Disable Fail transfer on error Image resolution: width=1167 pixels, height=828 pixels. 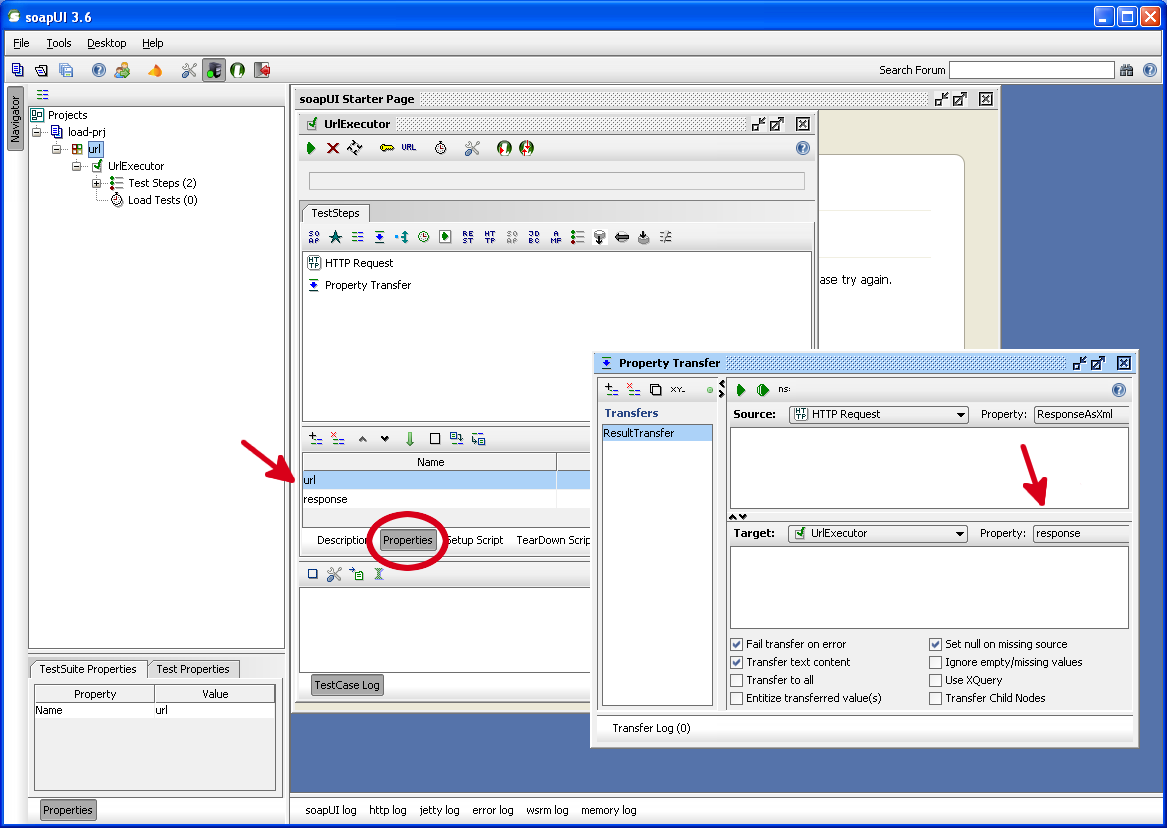737,645
